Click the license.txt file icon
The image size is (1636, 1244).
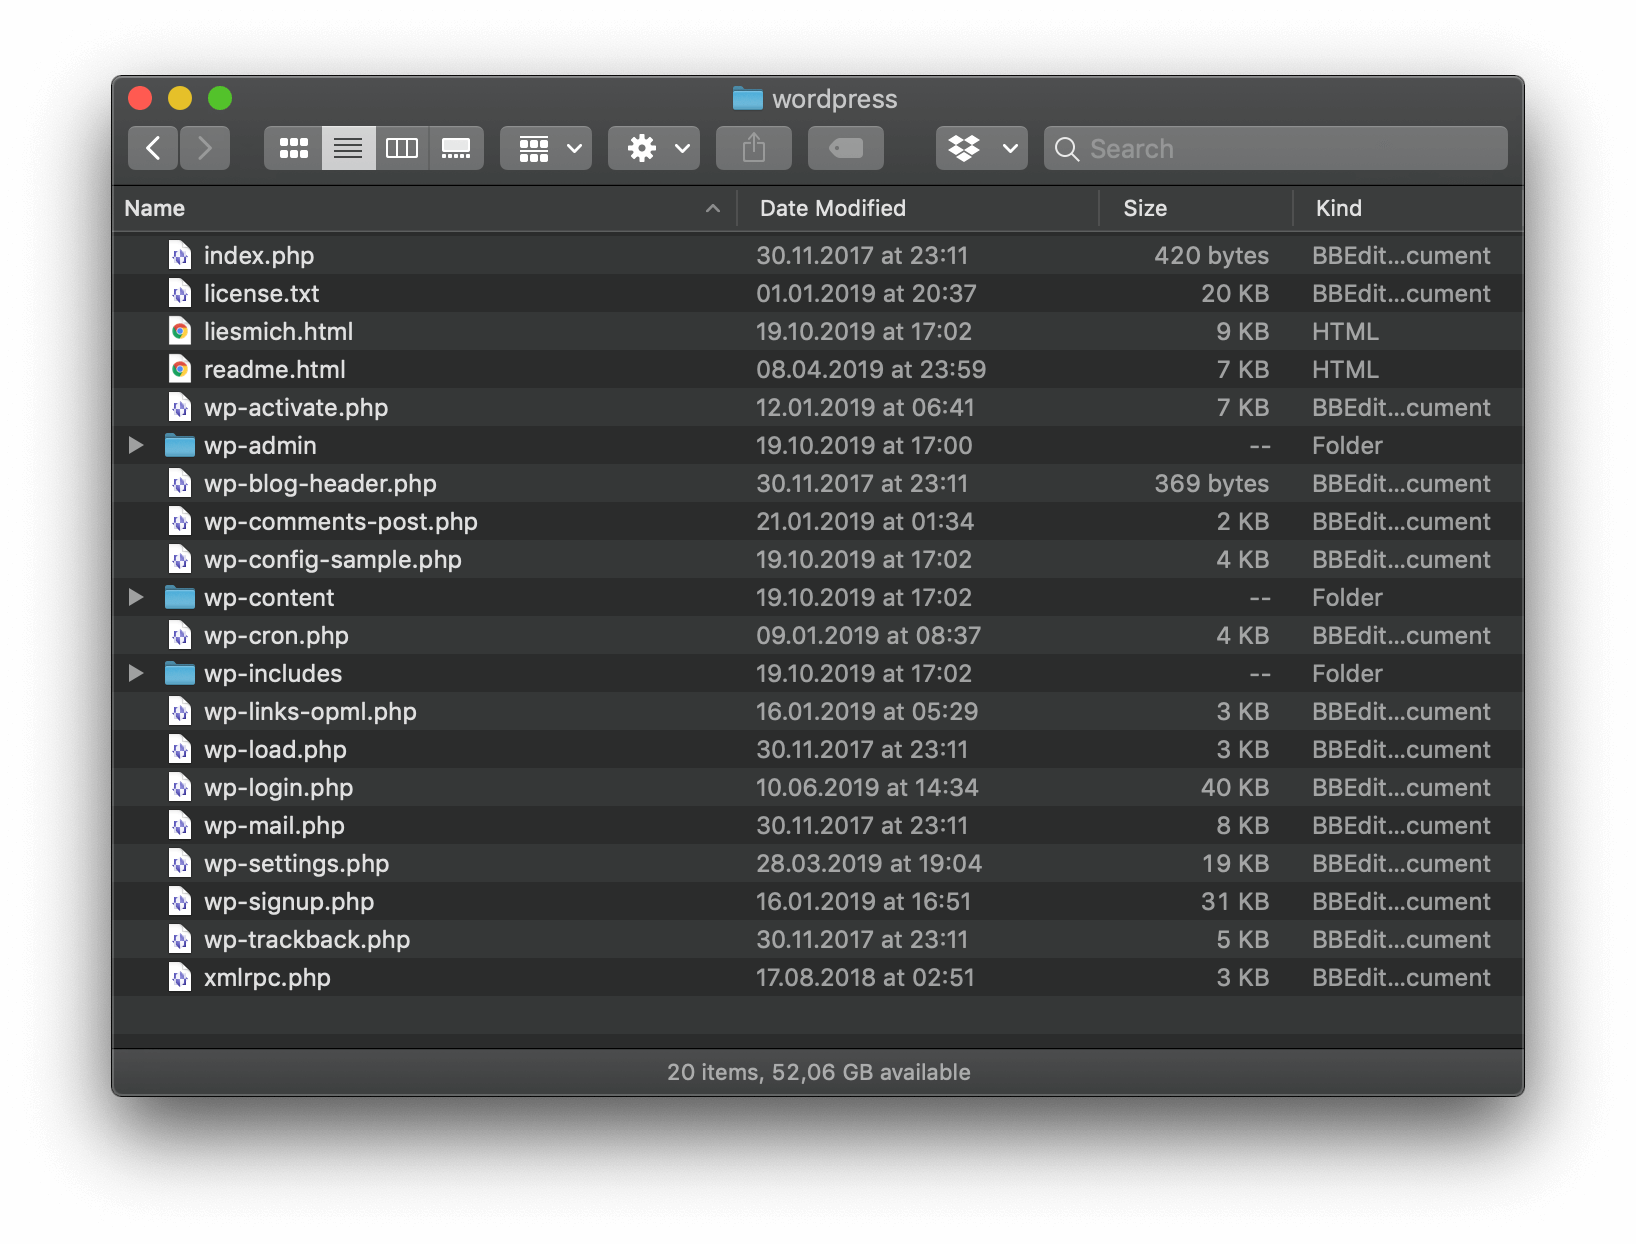(x=180, y=293)
